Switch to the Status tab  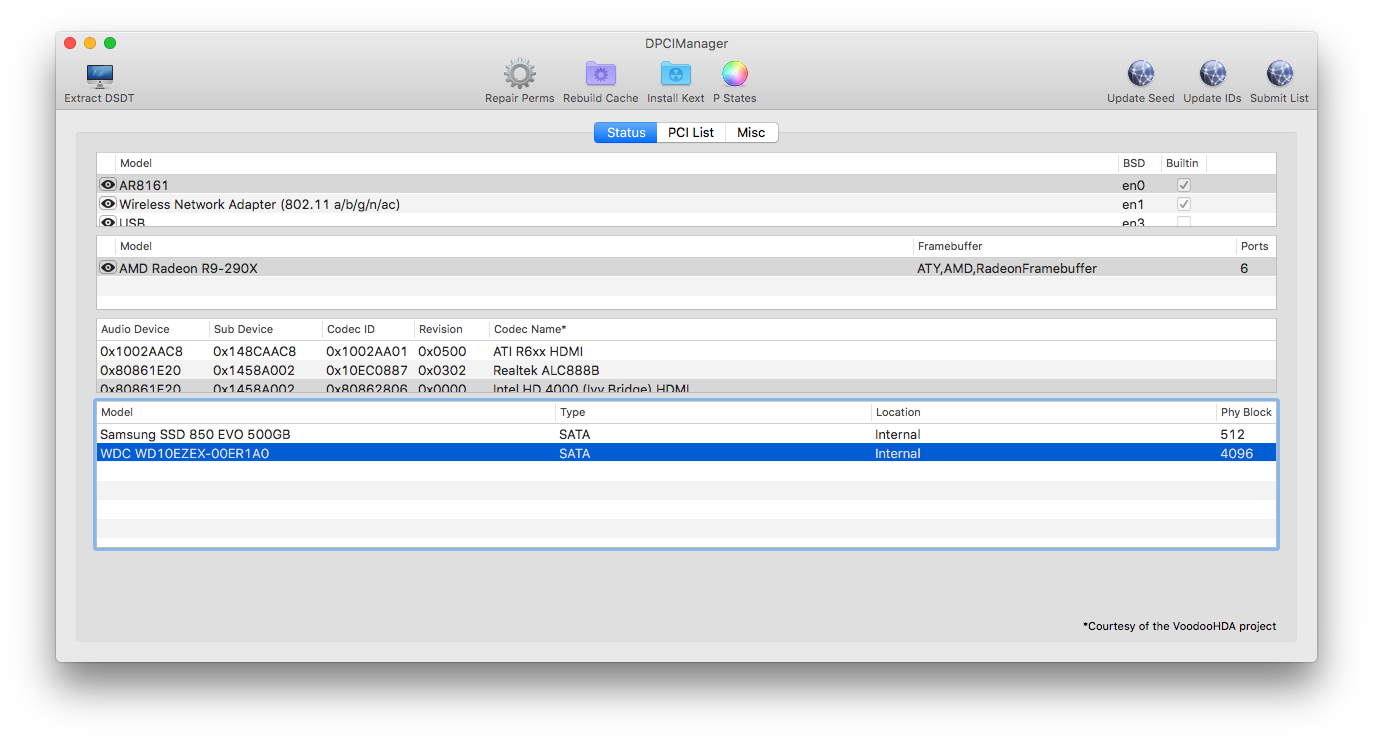(626, 132)
